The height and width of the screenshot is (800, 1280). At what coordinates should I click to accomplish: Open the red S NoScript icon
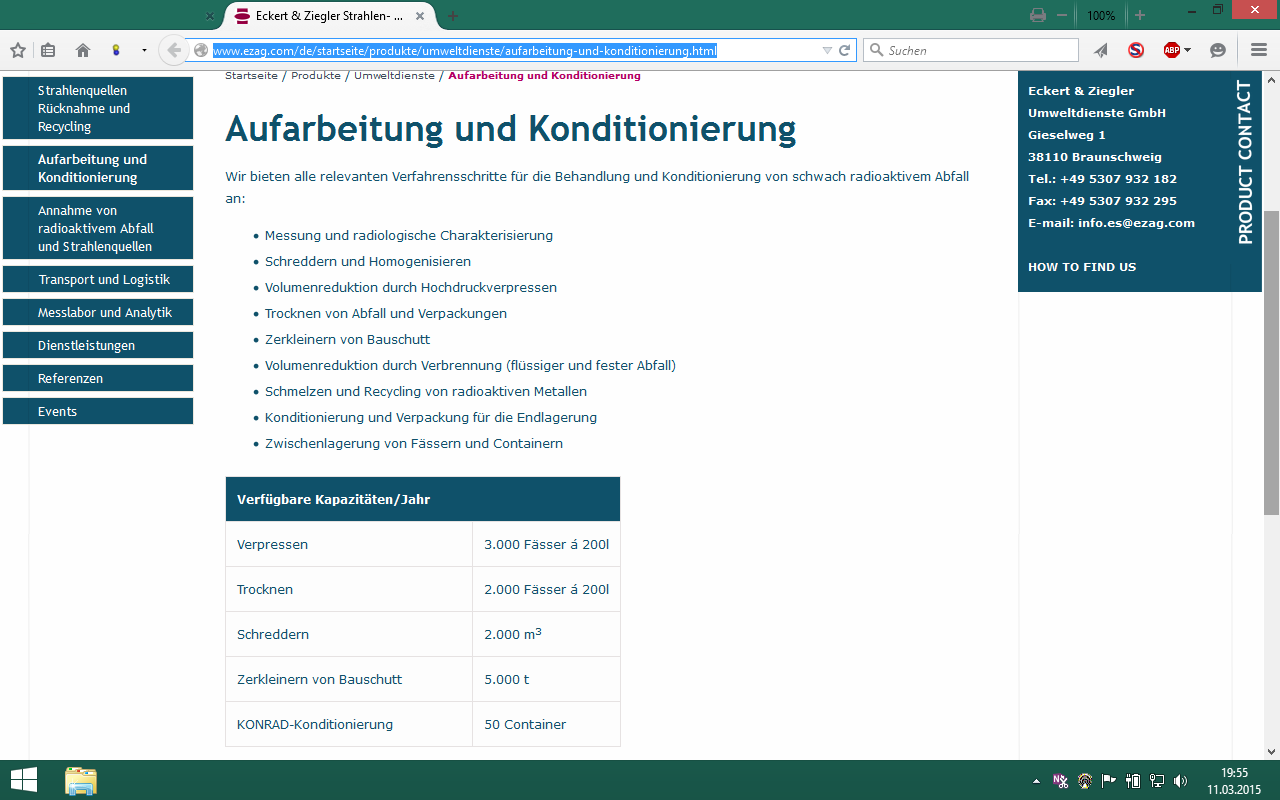point(1136,50)
